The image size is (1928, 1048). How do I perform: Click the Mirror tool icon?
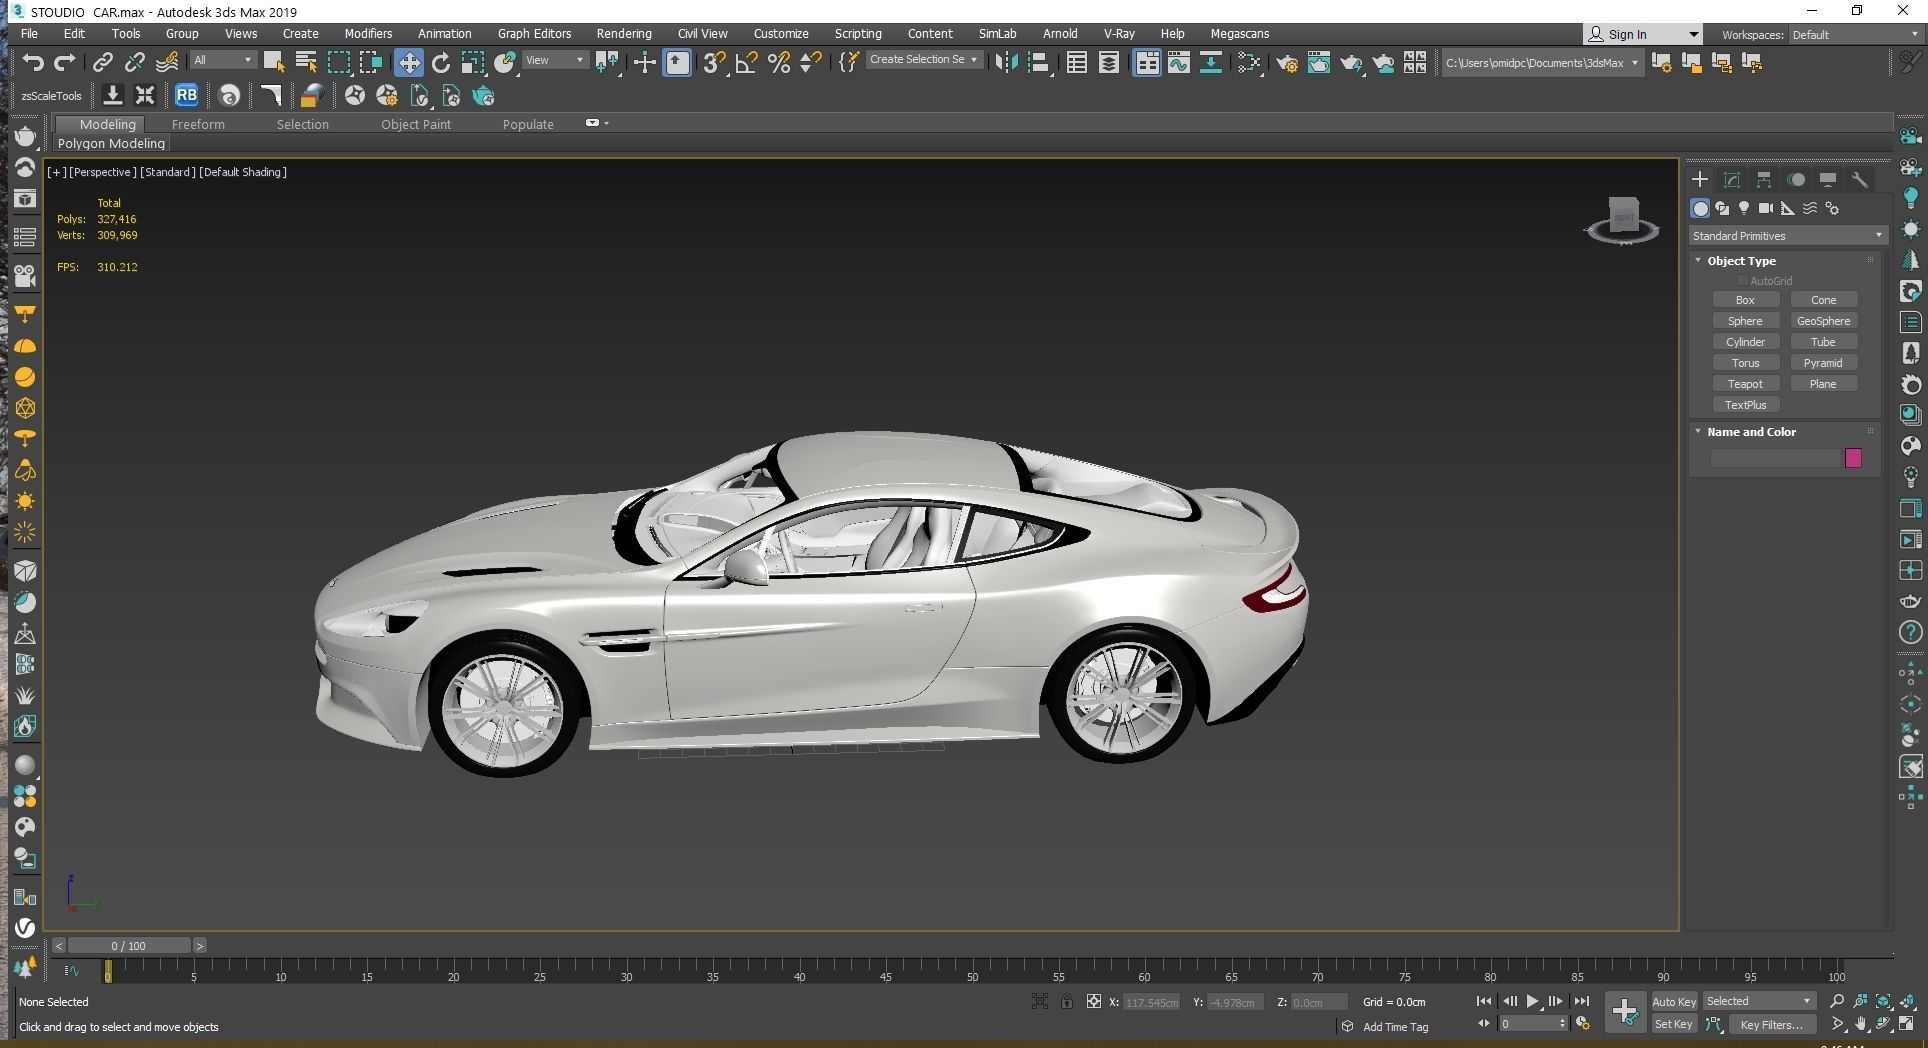(1006, 62)
